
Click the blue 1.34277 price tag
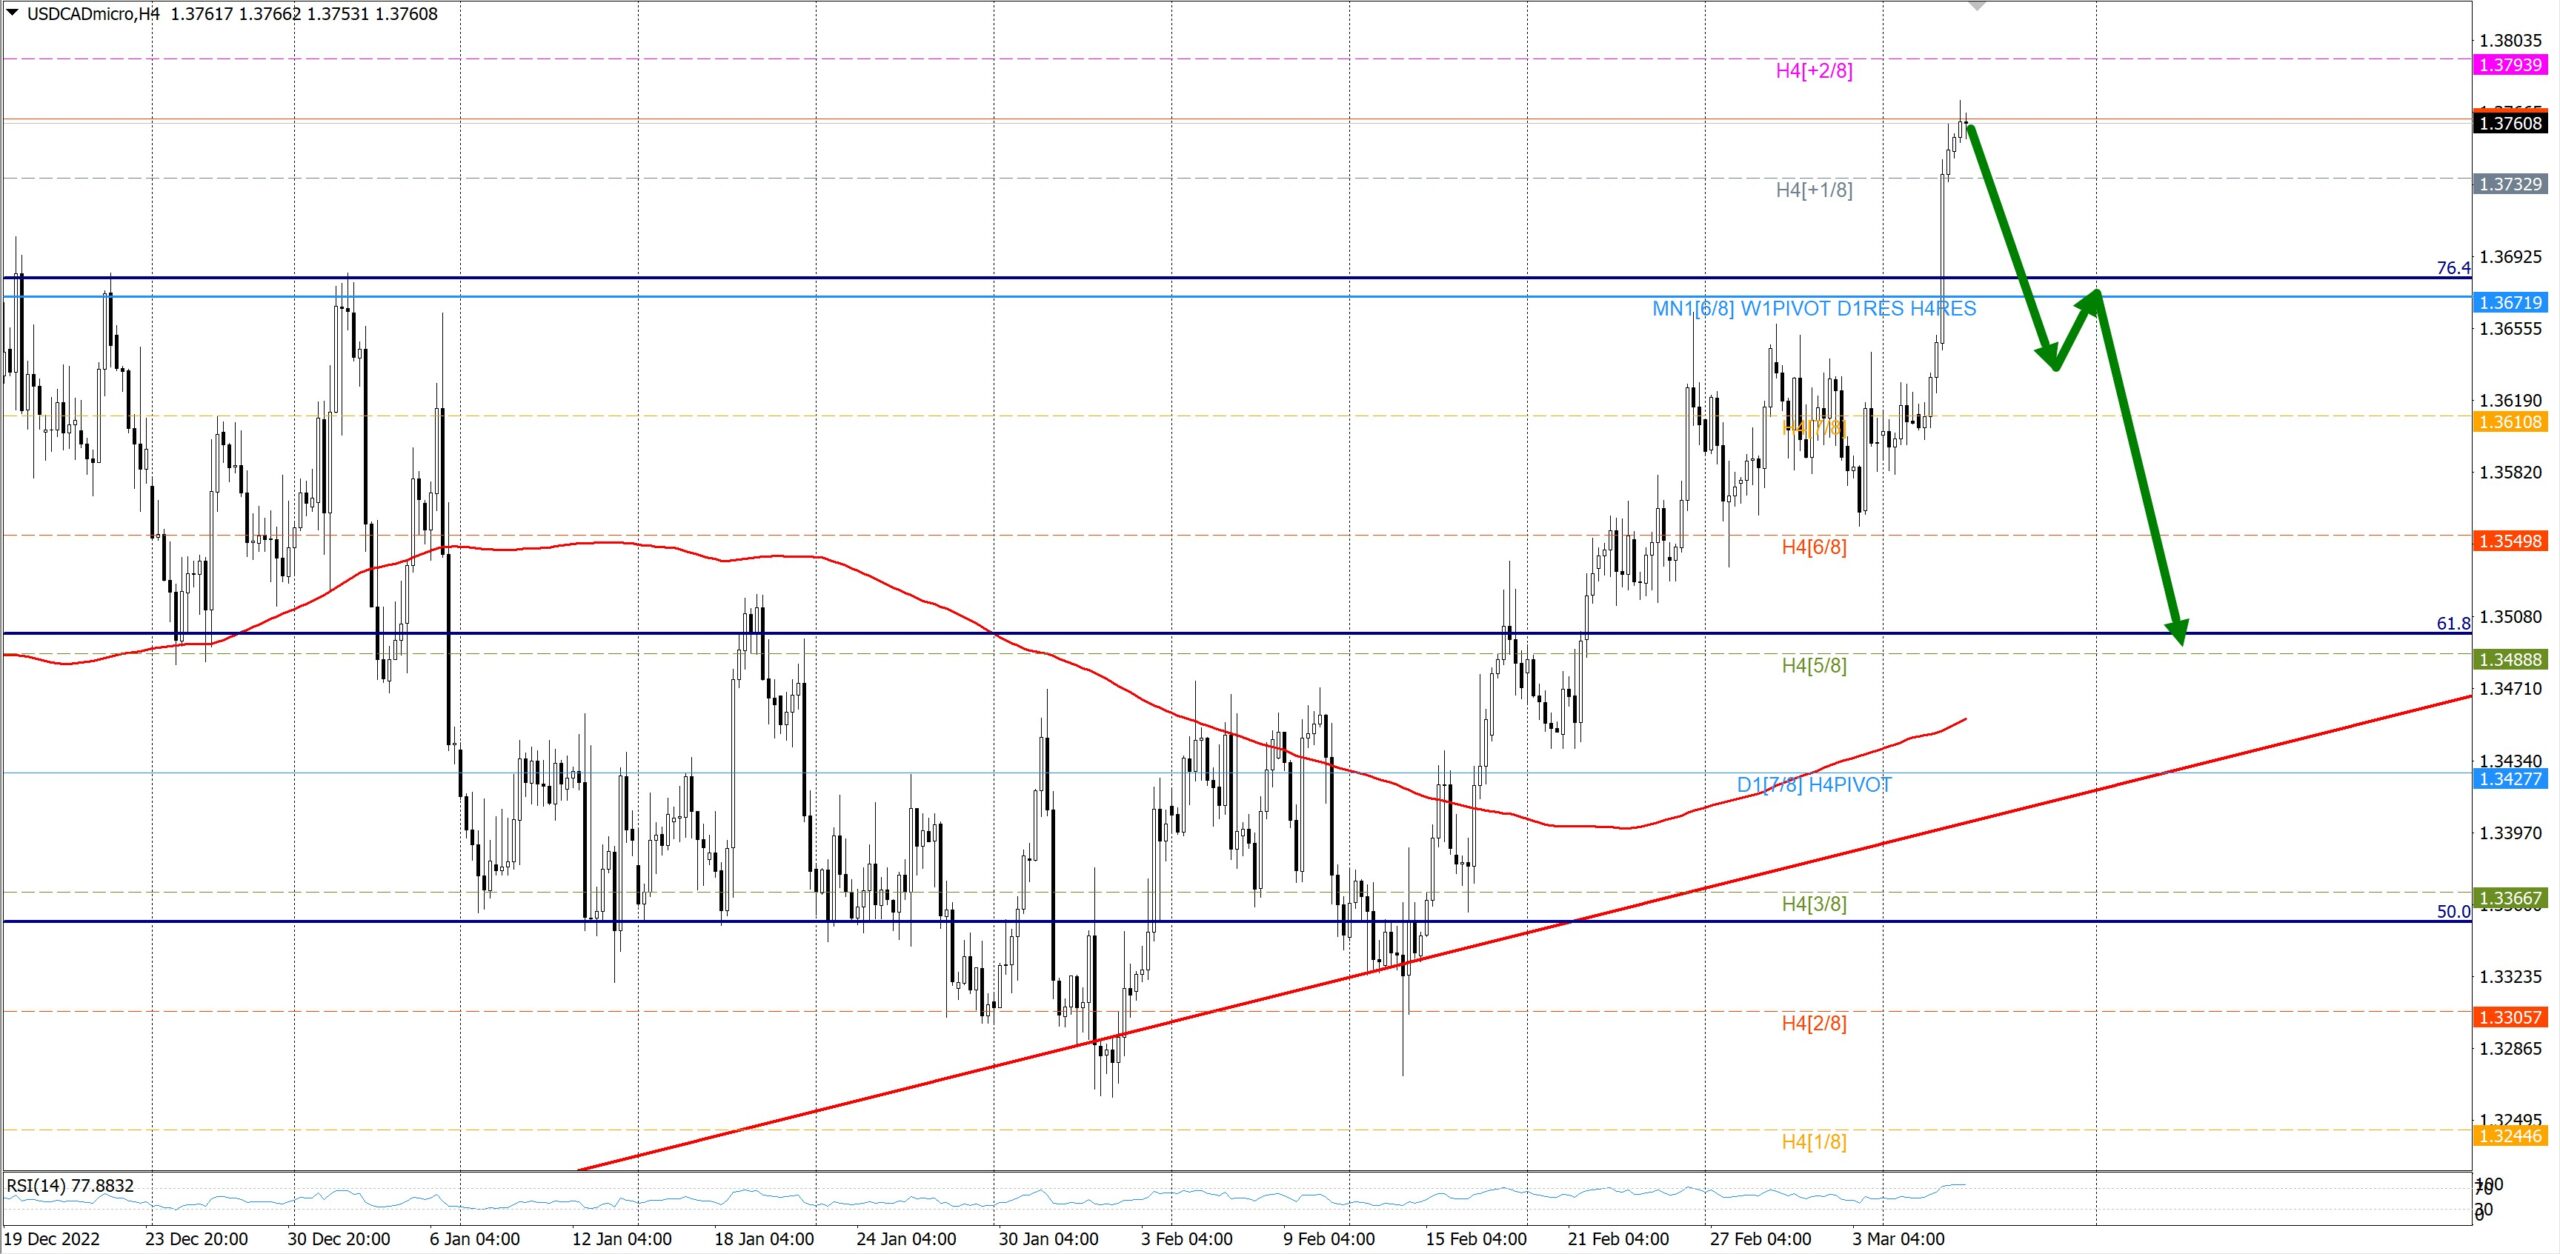pyautogui.click(x=2510, y=779)
